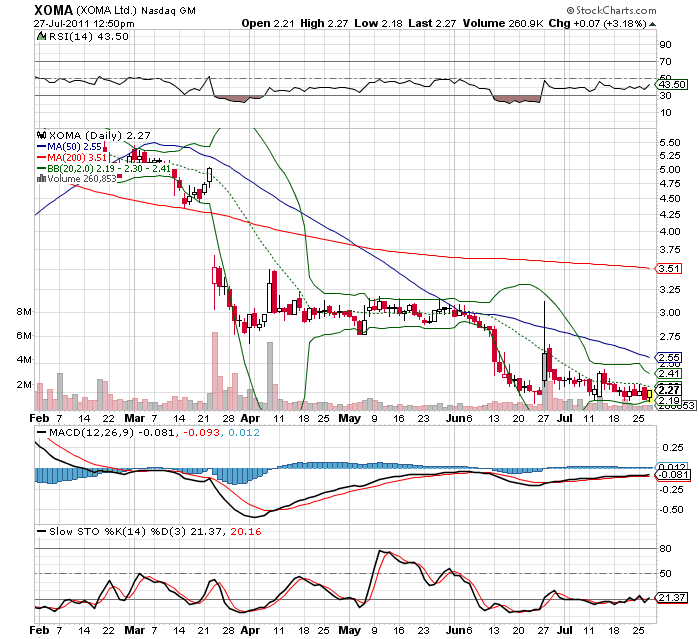Click the Open 2.21 quote value
The image size is (700, 639).
268,23
